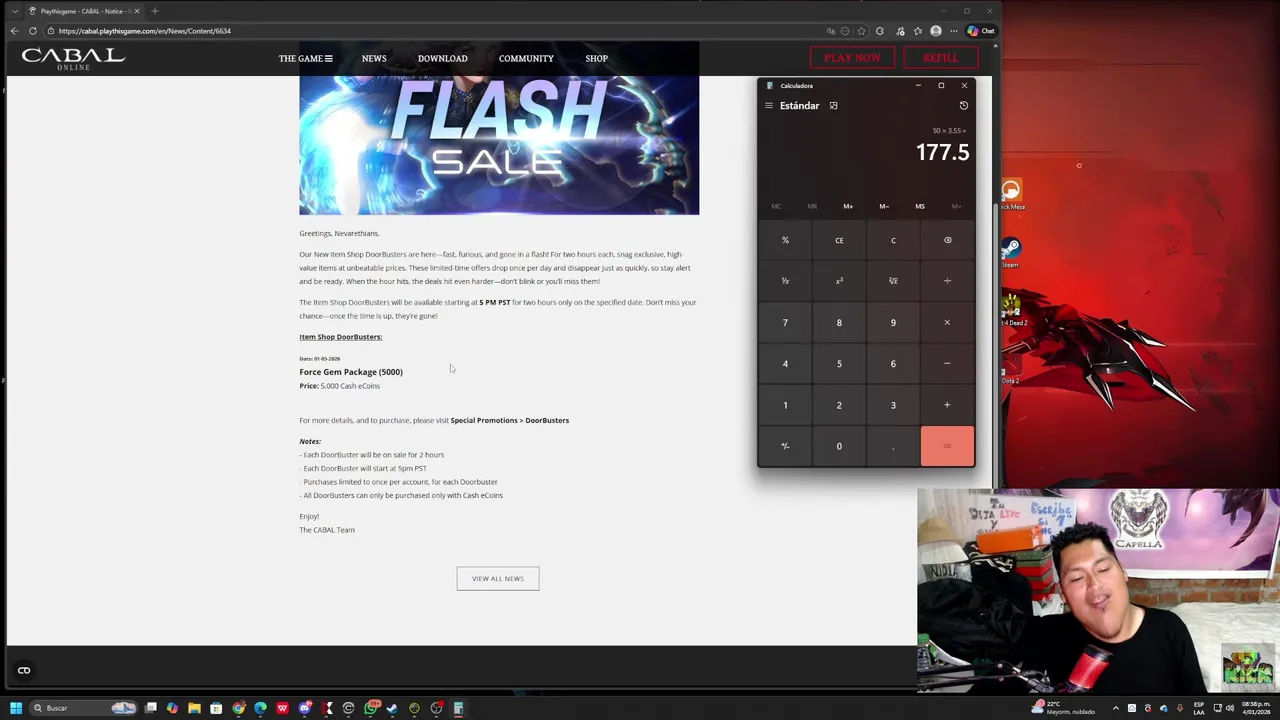
Task: Click the MS memory store button
Action: (x=920, y=206)
